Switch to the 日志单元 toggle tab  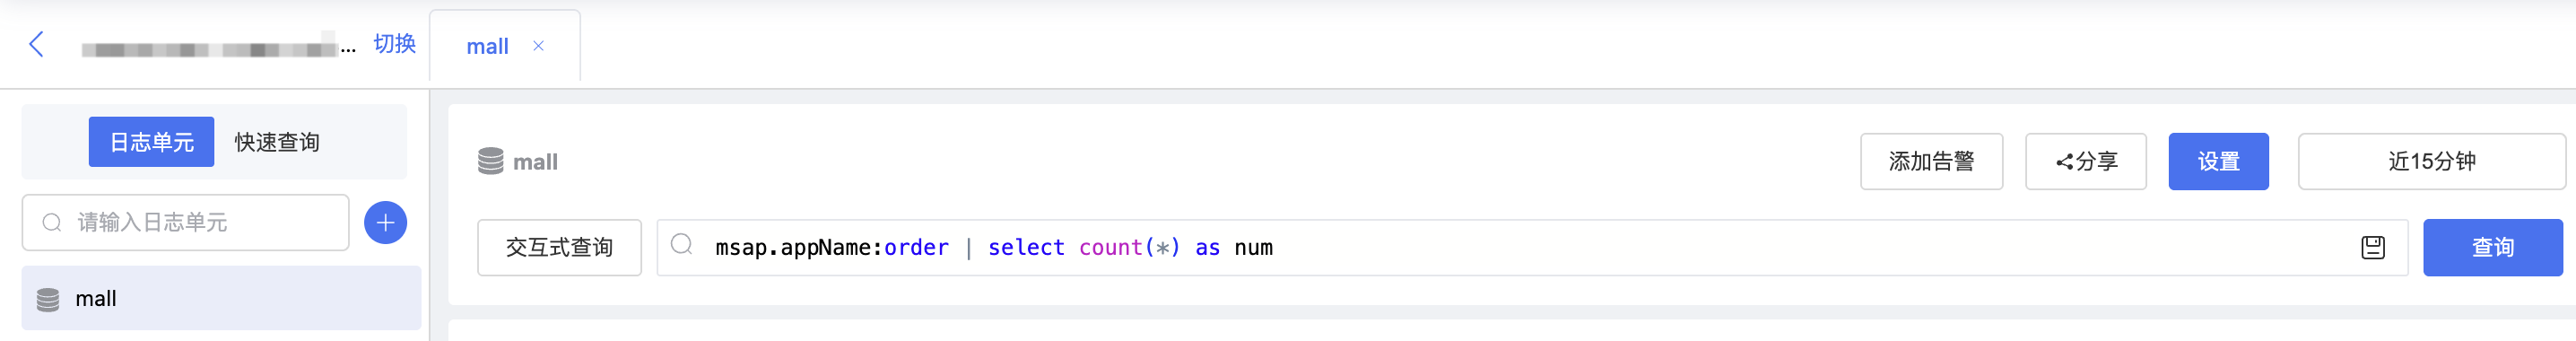coord(151,142)
